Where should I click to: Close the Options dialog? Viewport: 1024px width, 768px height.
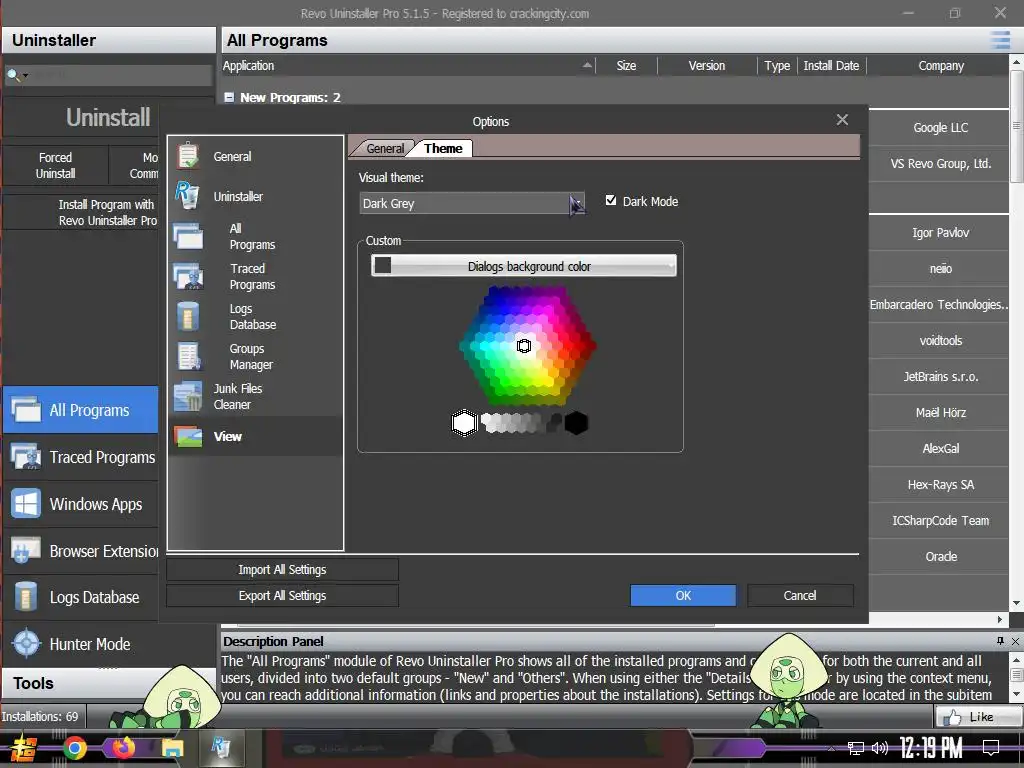pos(842,120)
